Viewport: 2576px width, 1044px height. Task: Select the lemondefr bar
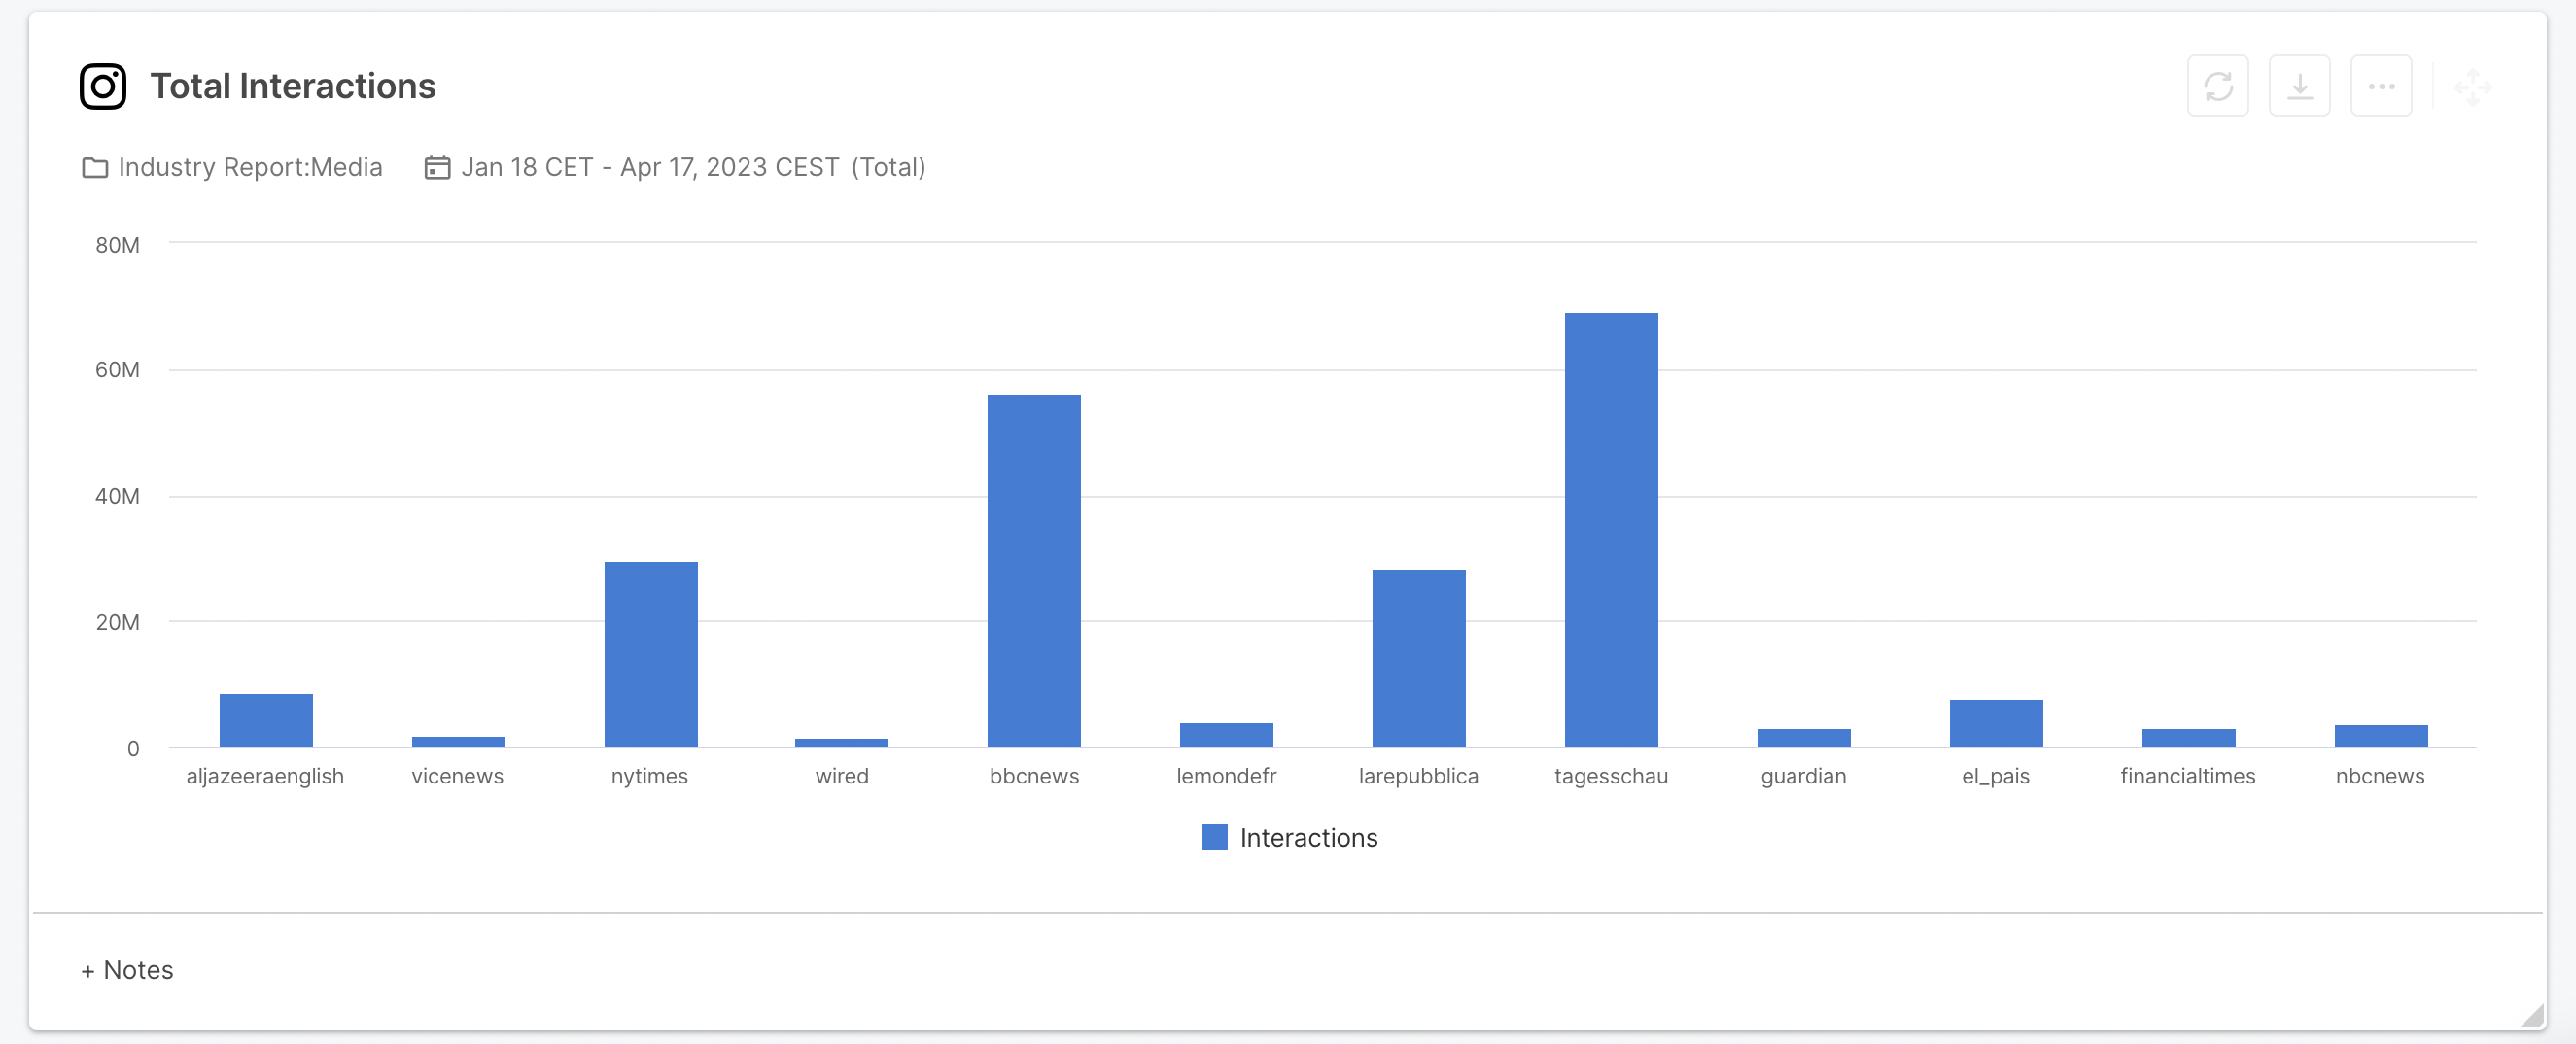(x=1226, y=735)
